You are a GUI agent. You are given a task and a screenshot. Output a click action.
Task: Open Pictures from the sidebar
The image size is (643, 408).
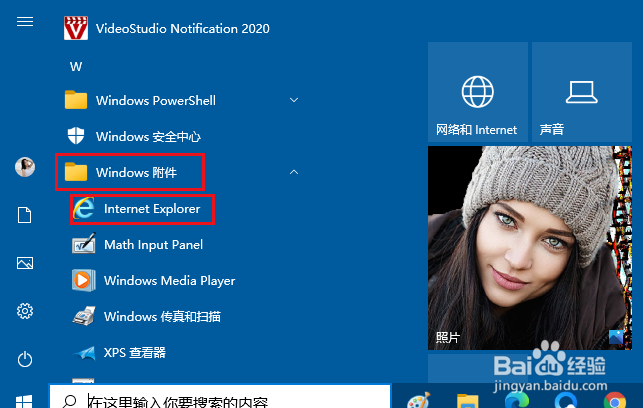[x=25, y=263]
